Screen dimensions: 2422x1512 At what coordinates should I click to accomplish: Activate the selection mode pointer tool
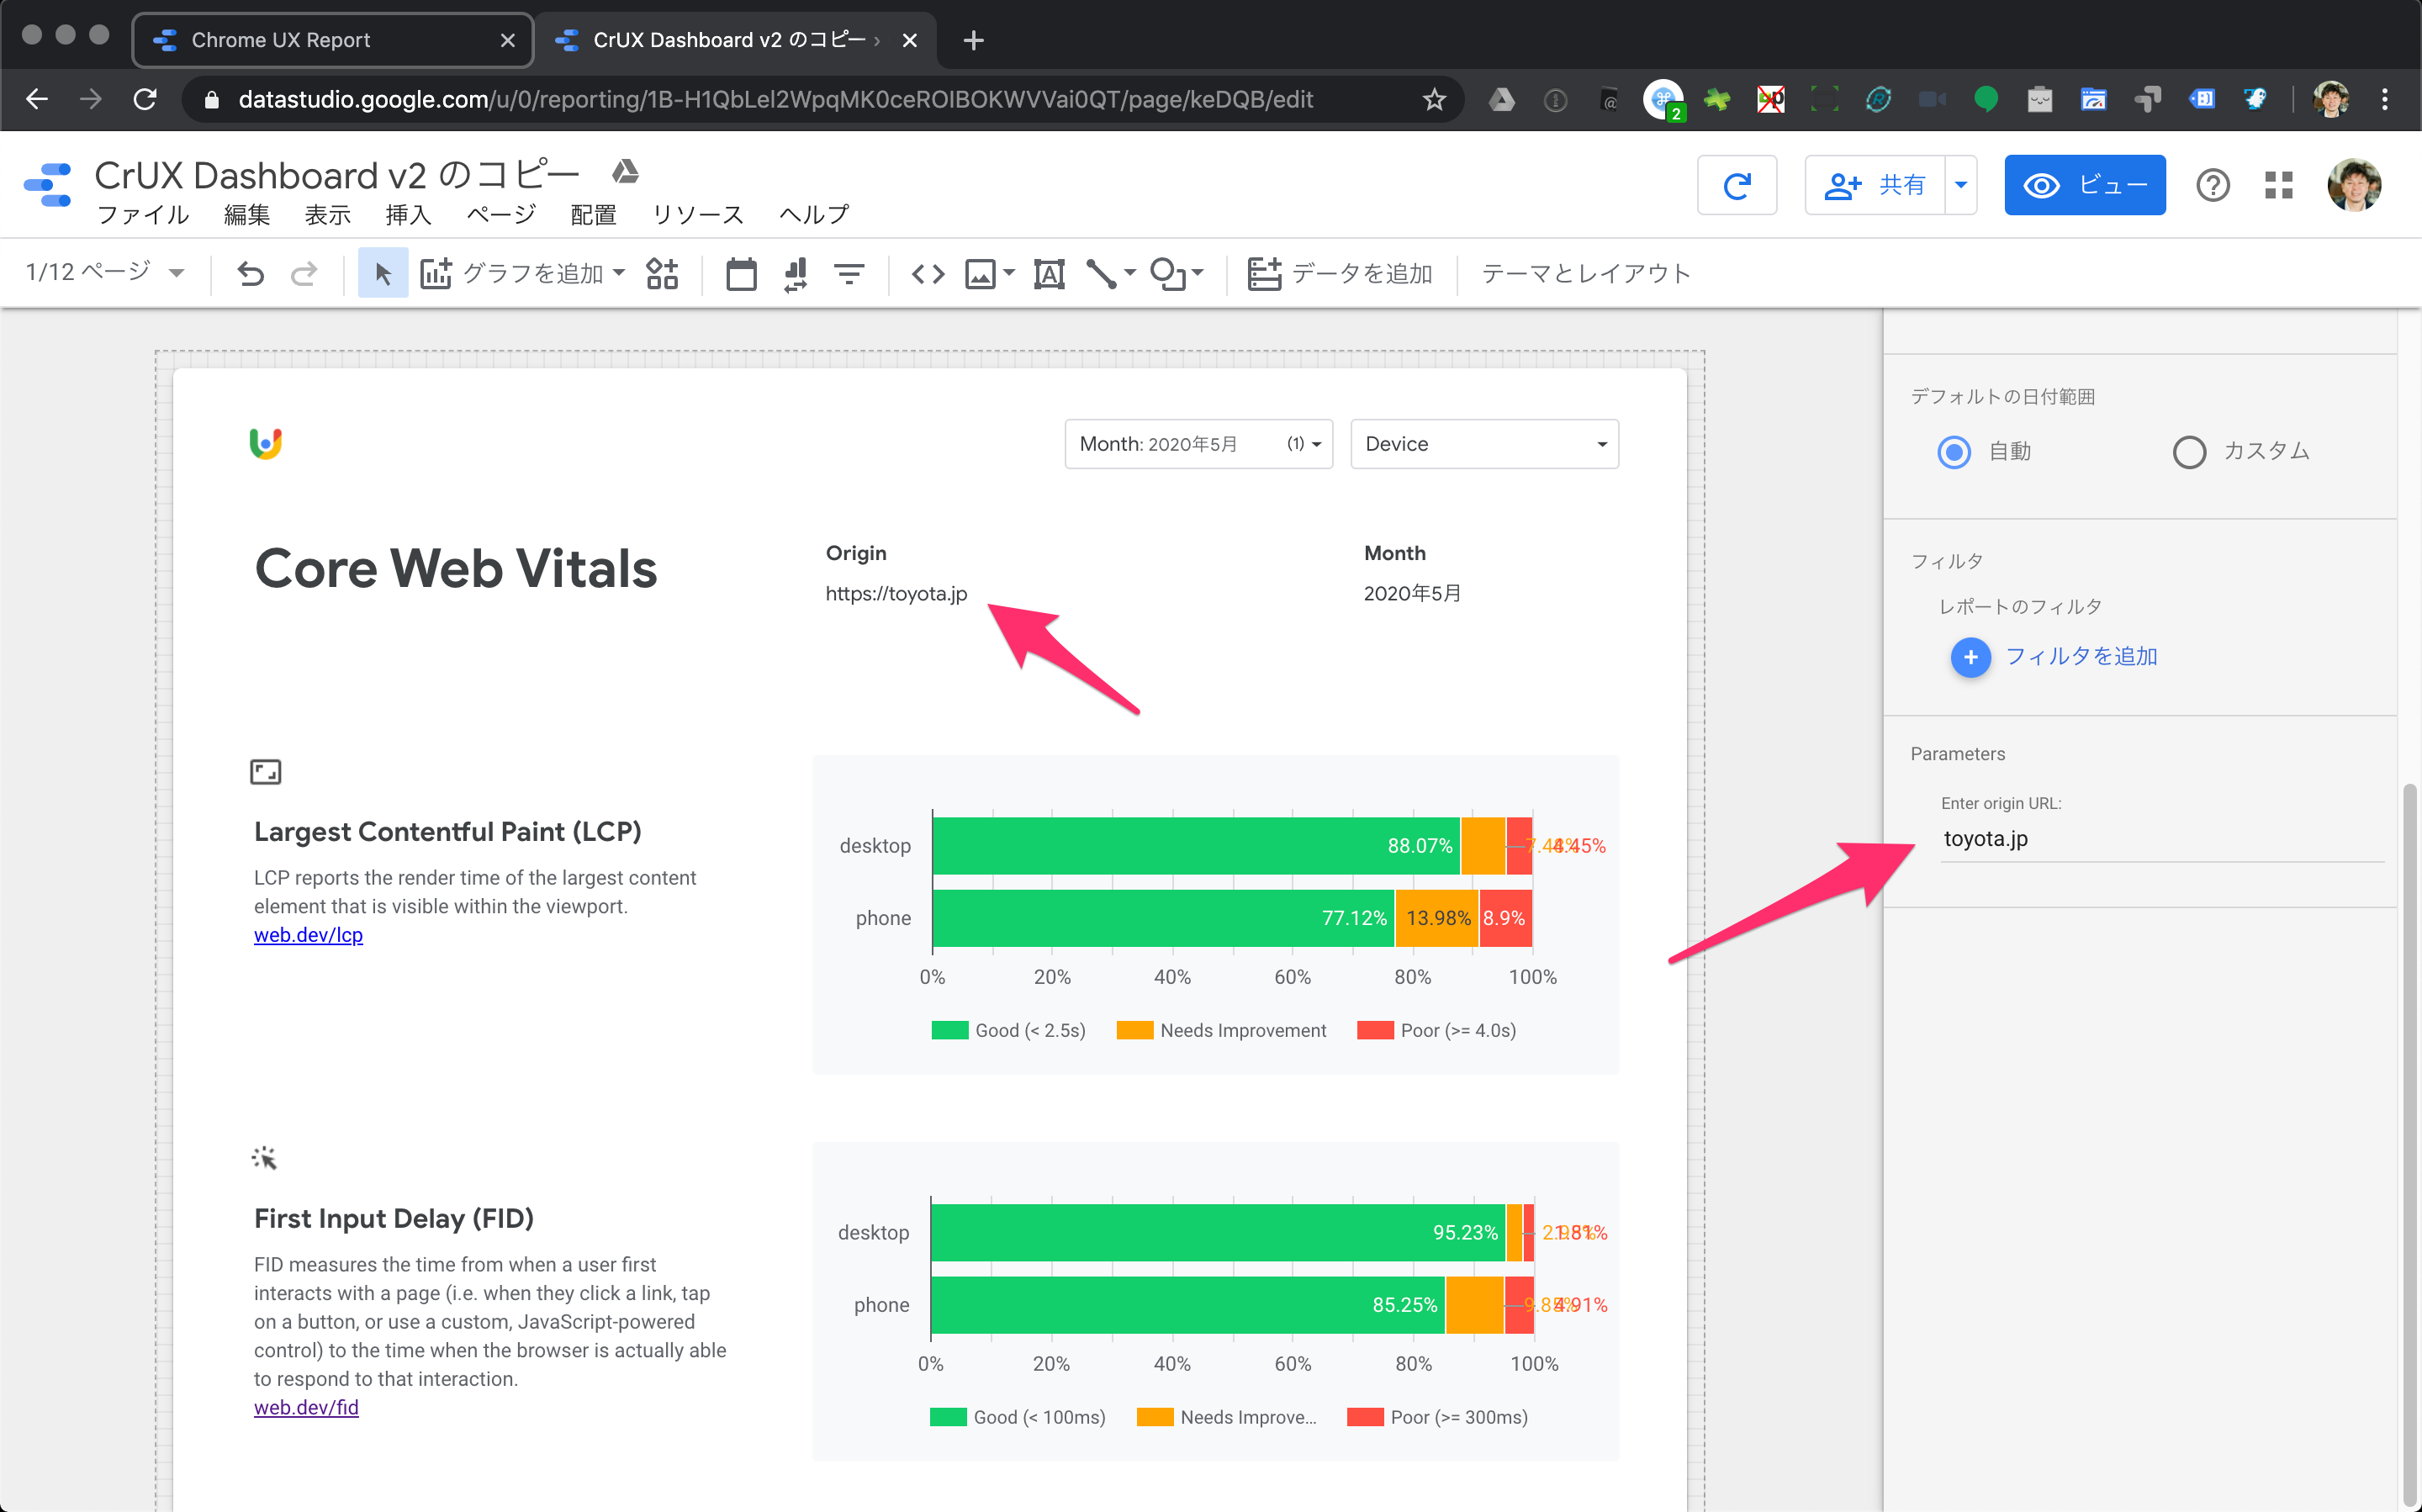(383, 273)
